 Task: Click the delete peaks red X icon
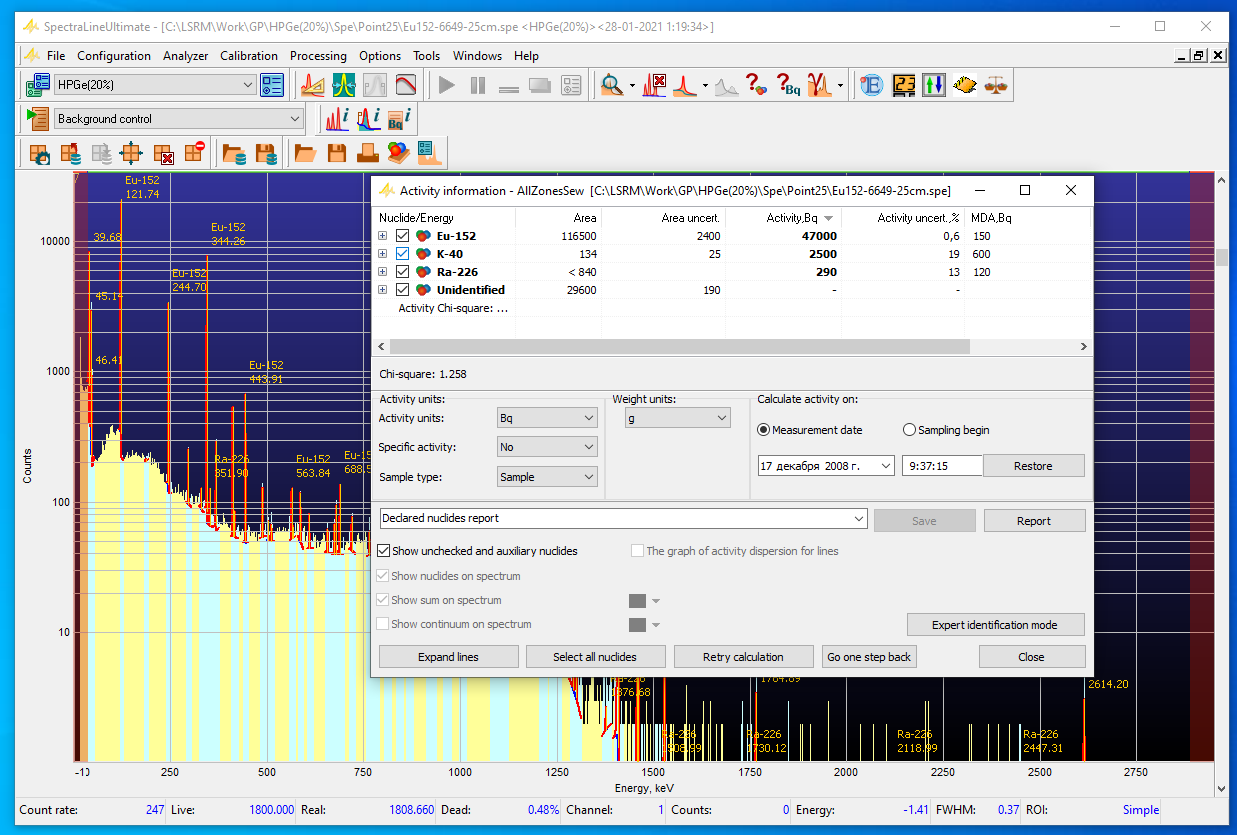(655, 86)
